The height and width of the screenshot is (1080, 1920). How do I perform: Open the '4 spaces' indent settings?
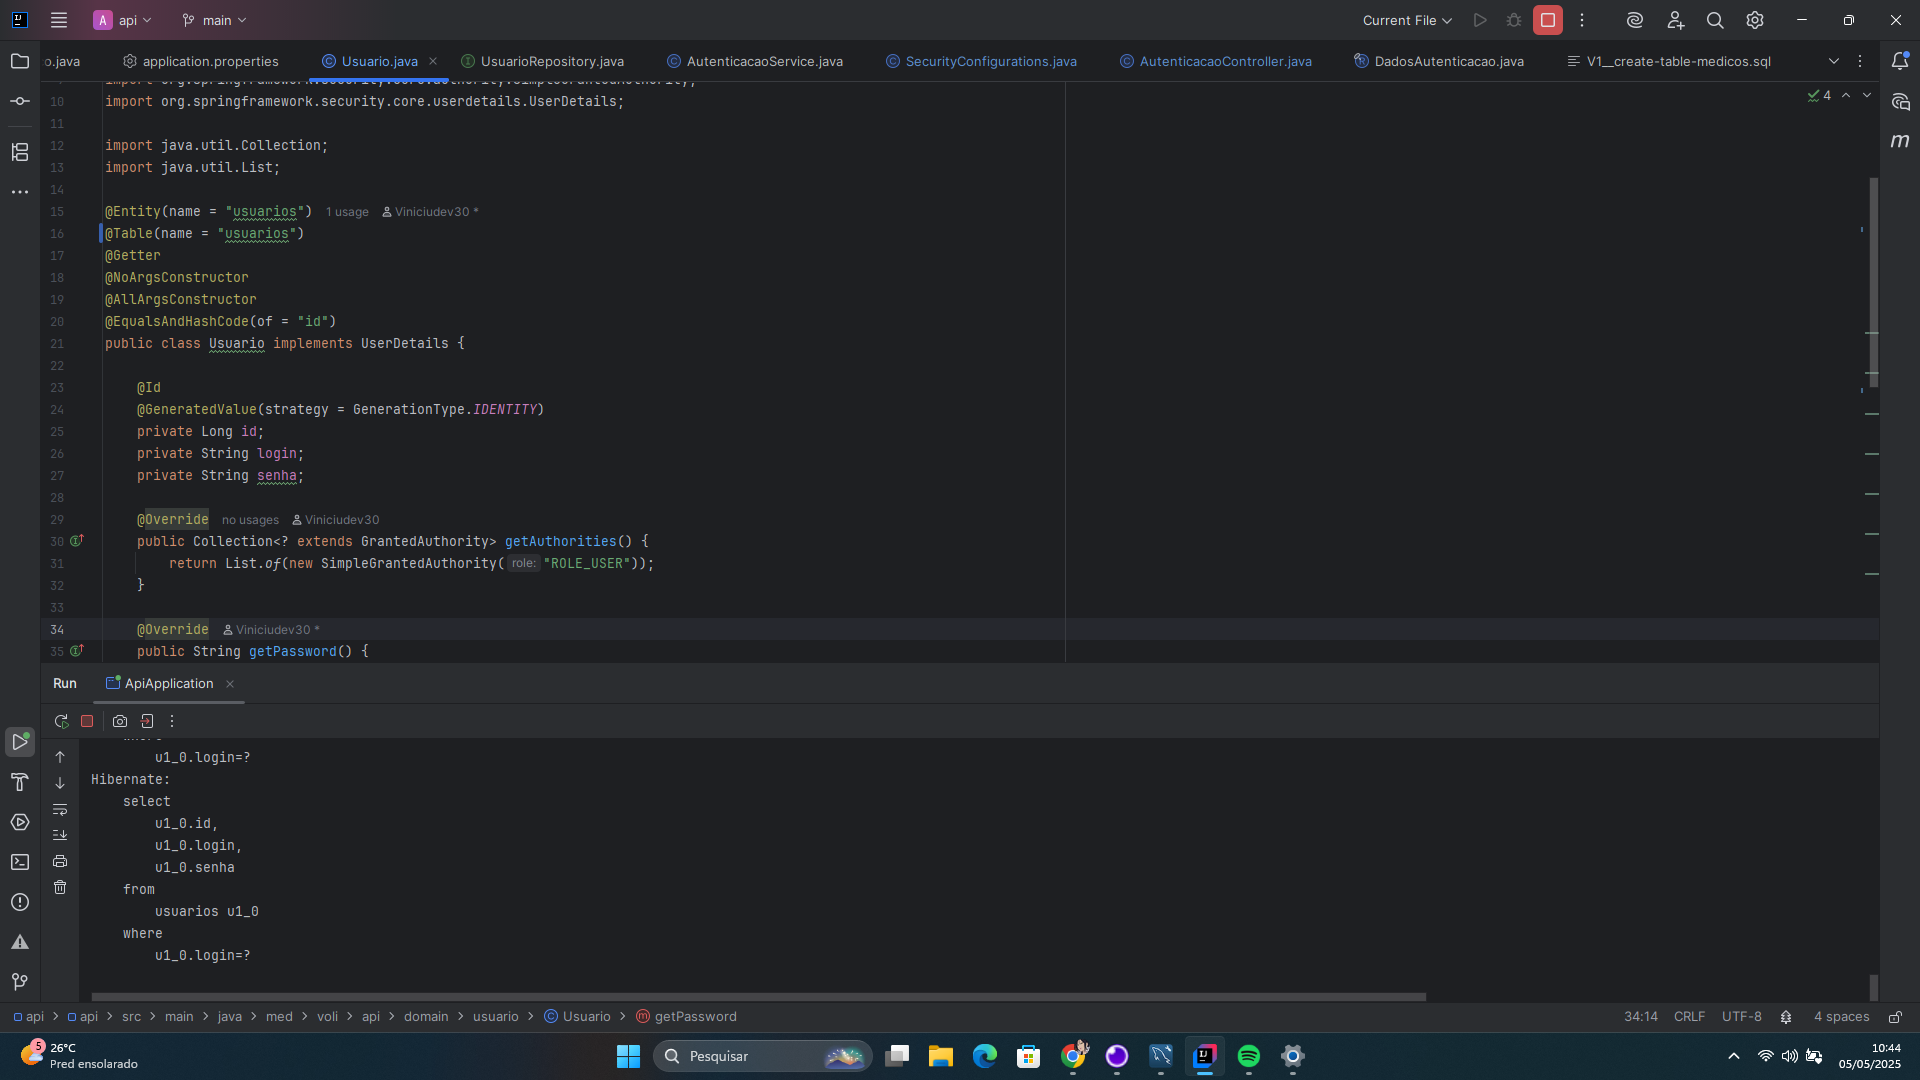pos(1842,1017)
